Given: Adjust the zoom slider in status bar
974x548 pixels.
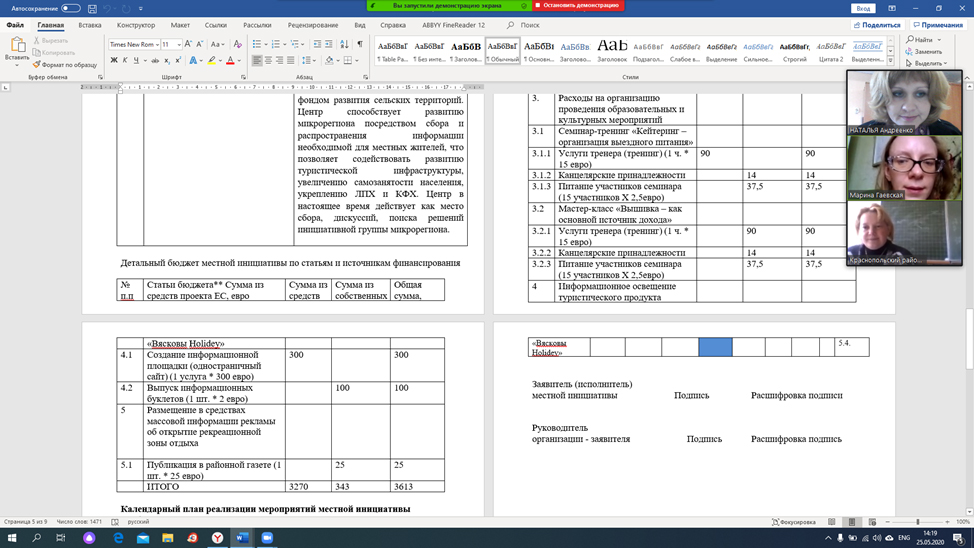Looking at the screenshot, I should tap(917, 522).
